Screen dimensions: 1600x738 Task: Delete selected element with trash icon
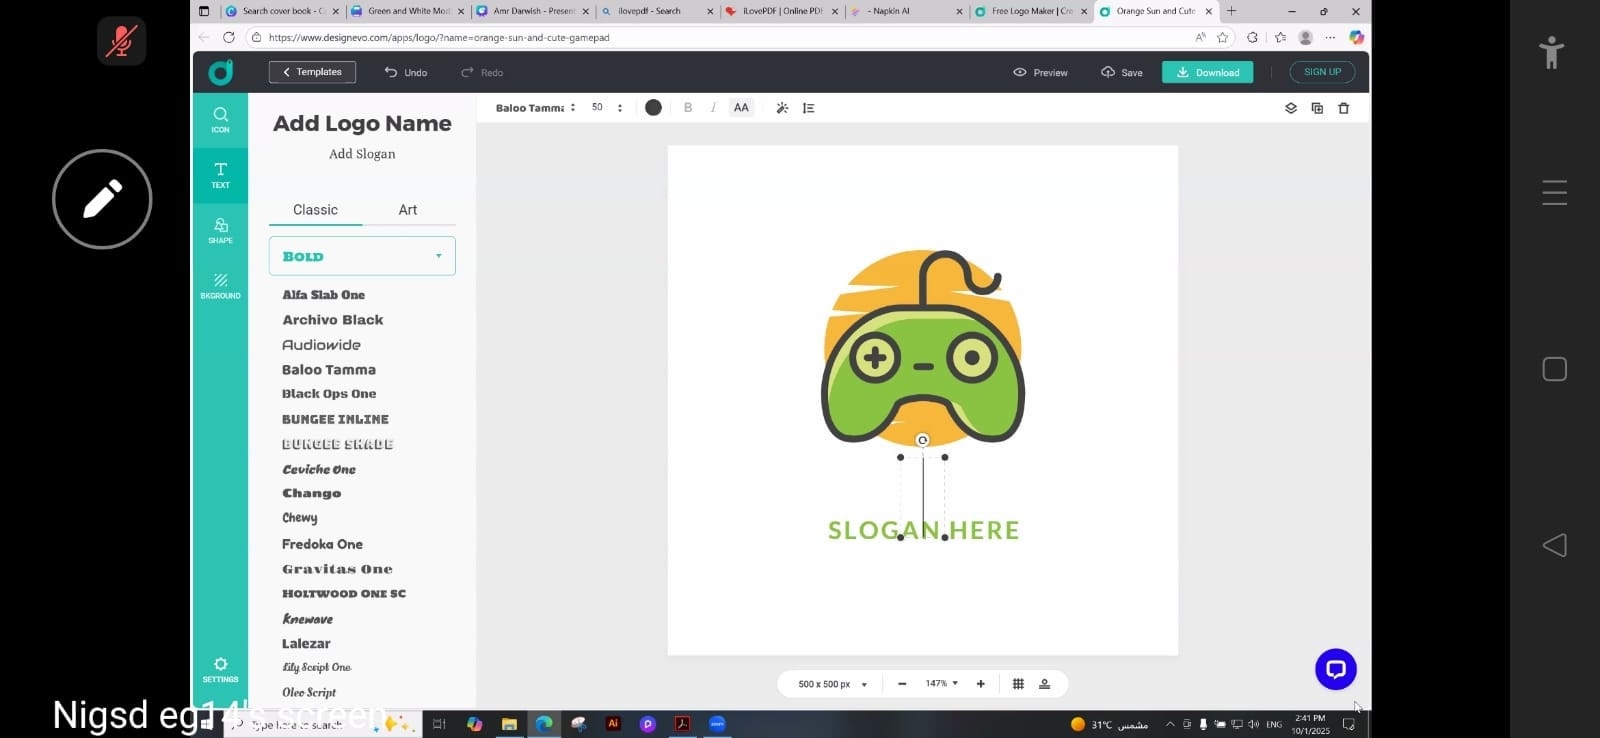click(x=1343, y=108)
